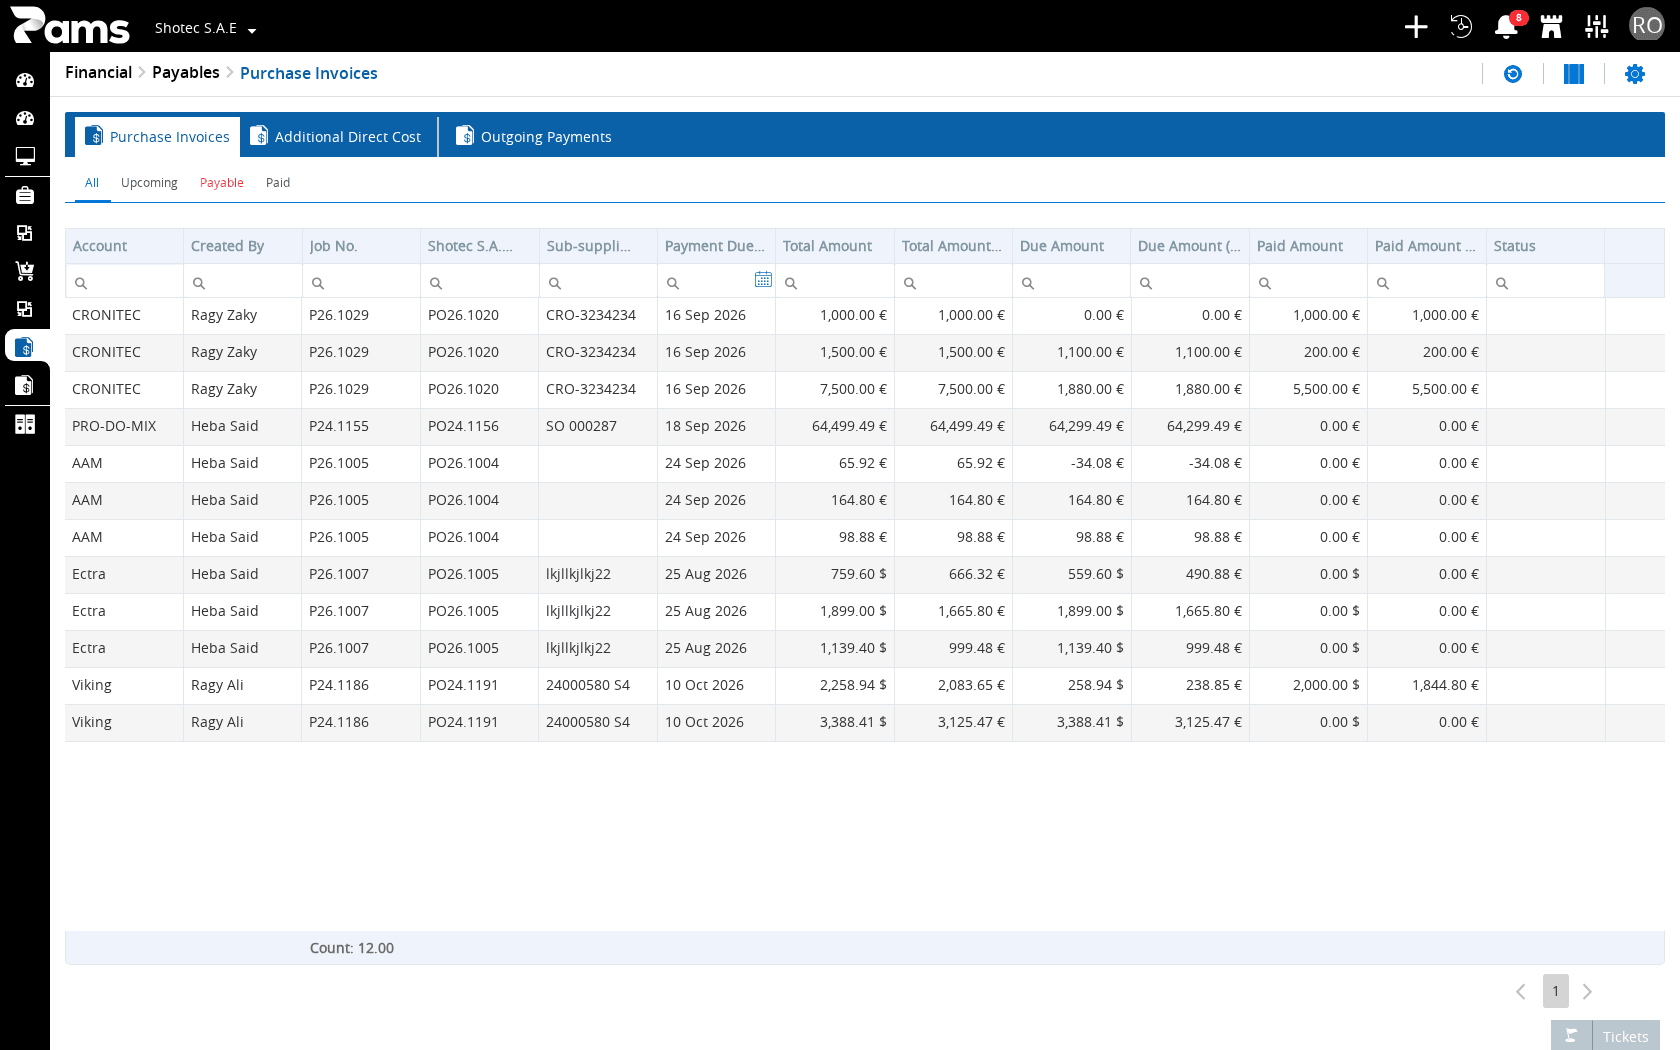Go to the Payables breadcrumb
Screen dimensions: 1680x1050
pos(186,73)
